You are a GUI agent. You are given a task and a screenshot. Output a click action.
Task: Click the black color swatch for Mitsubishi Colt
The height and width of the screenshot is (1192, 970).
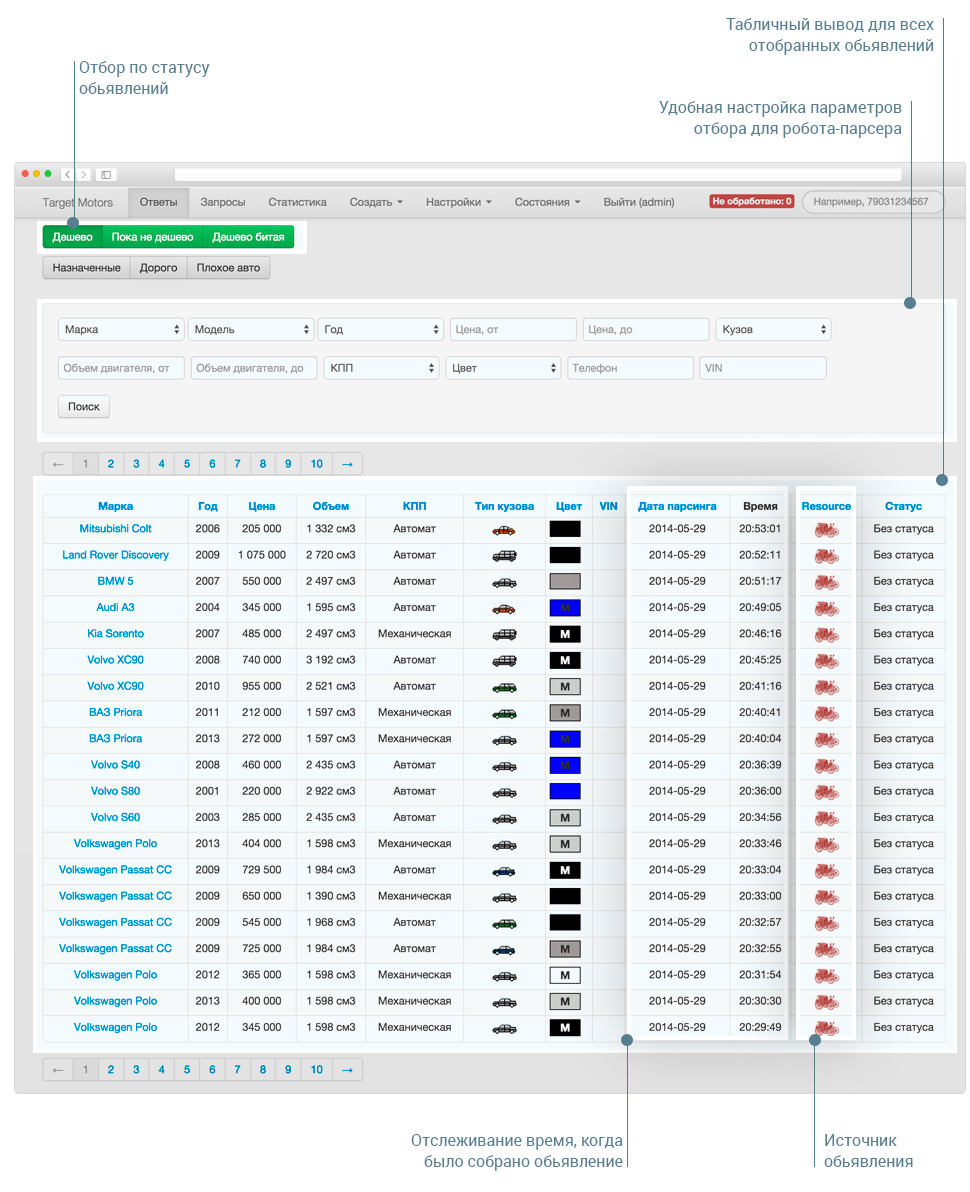(x=565, y=529)
